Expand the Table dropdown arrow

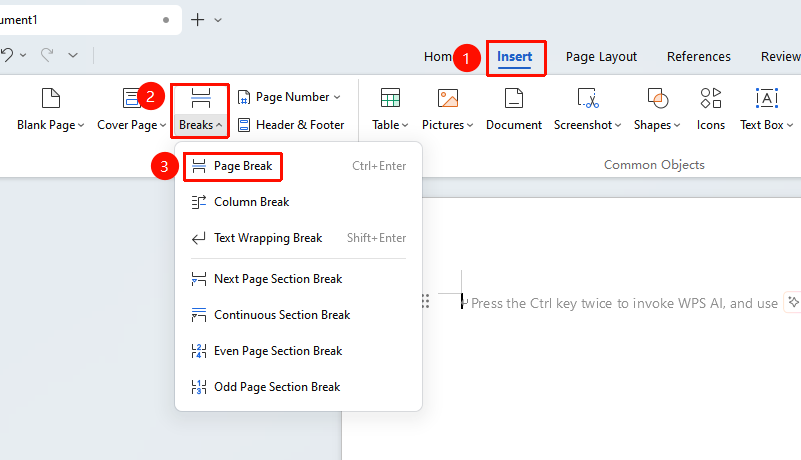click(x=405, y=125)
